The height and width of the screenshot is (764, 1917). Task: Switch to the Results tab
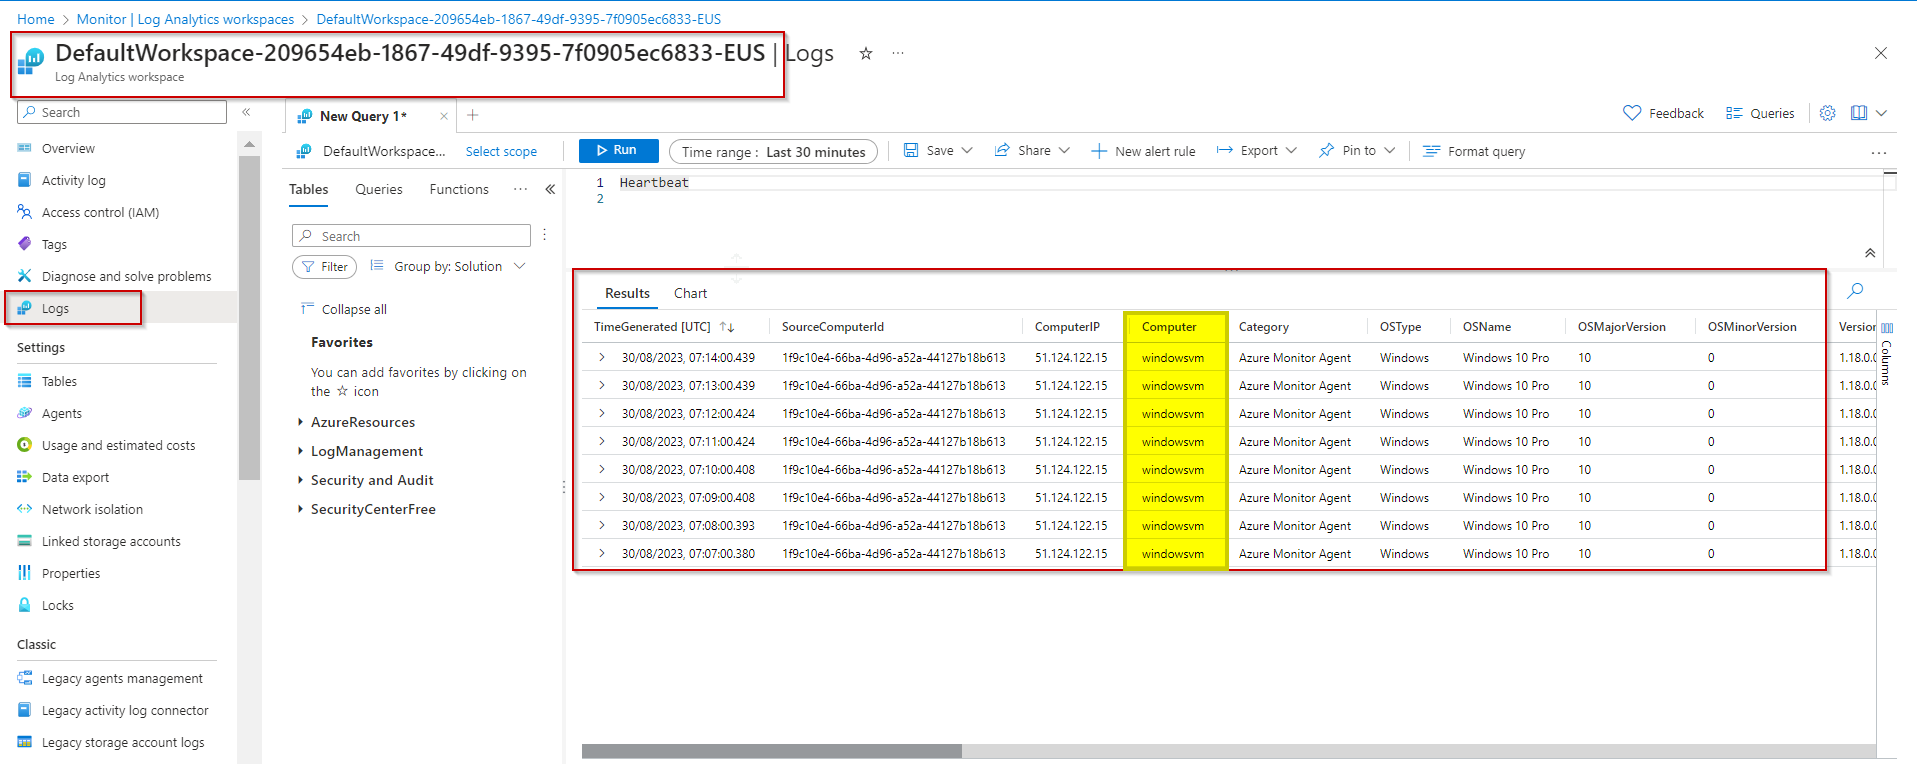point(627,293)
